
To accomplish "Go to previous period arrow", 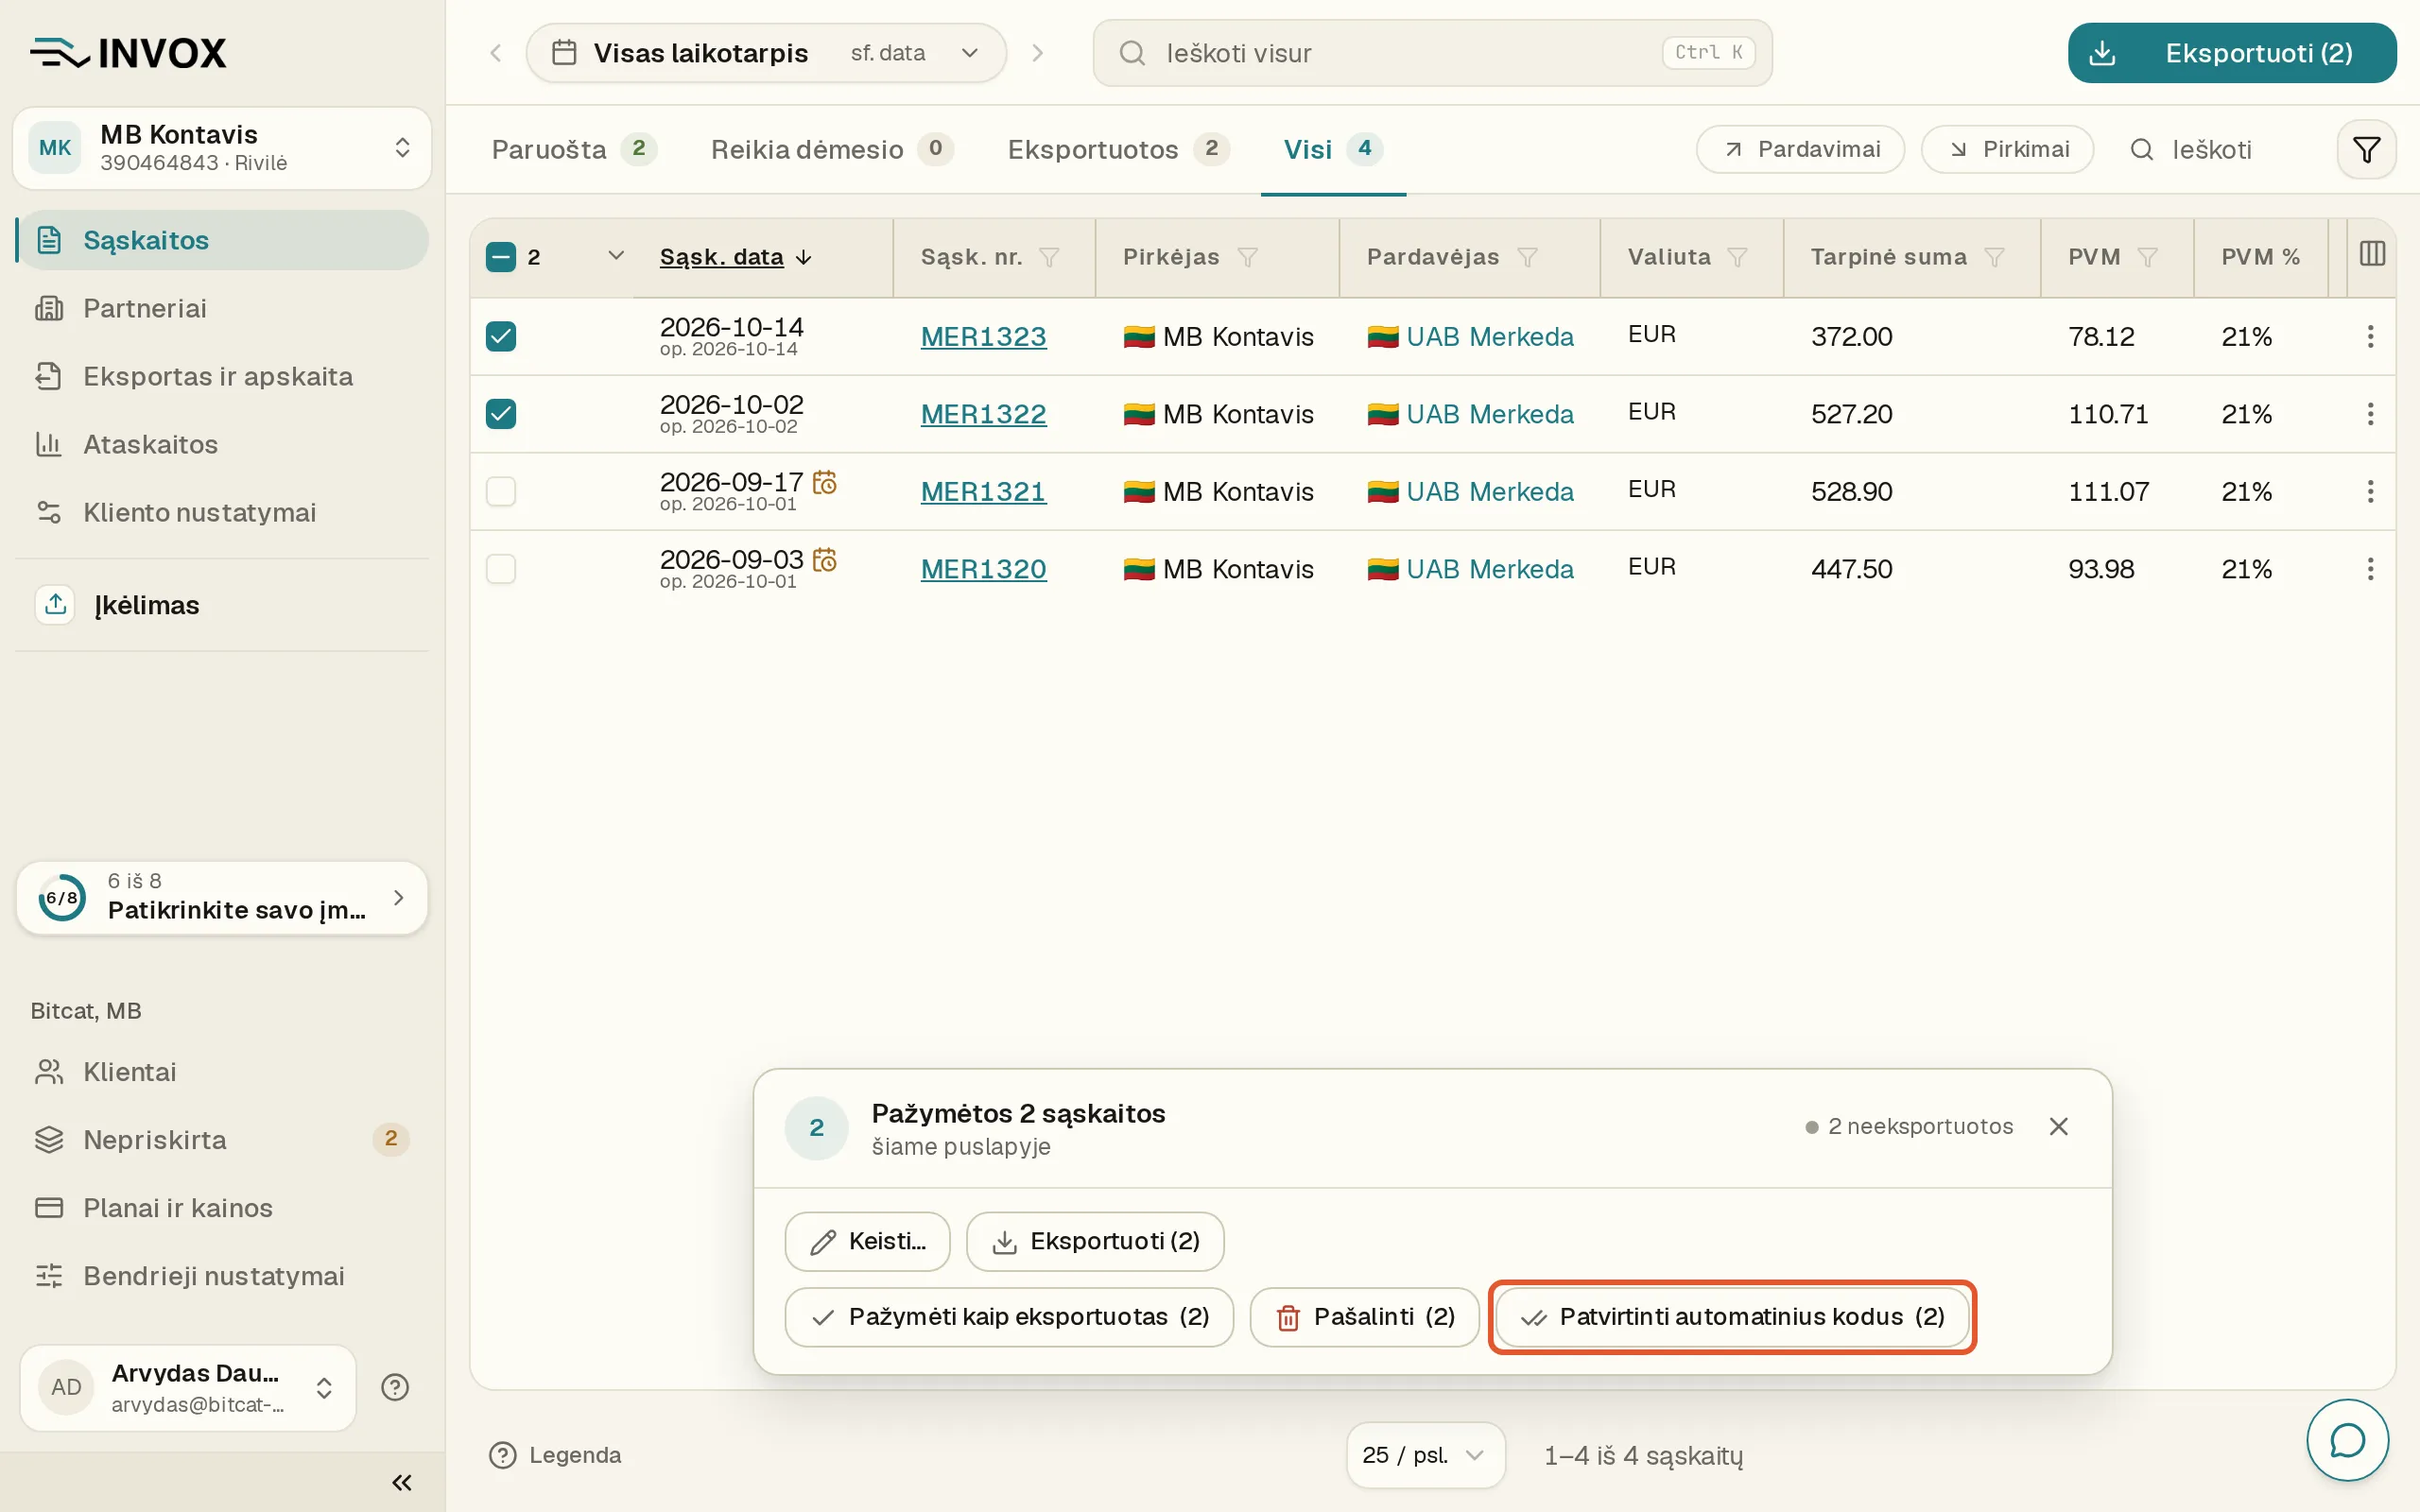I will tap(496, 53).
